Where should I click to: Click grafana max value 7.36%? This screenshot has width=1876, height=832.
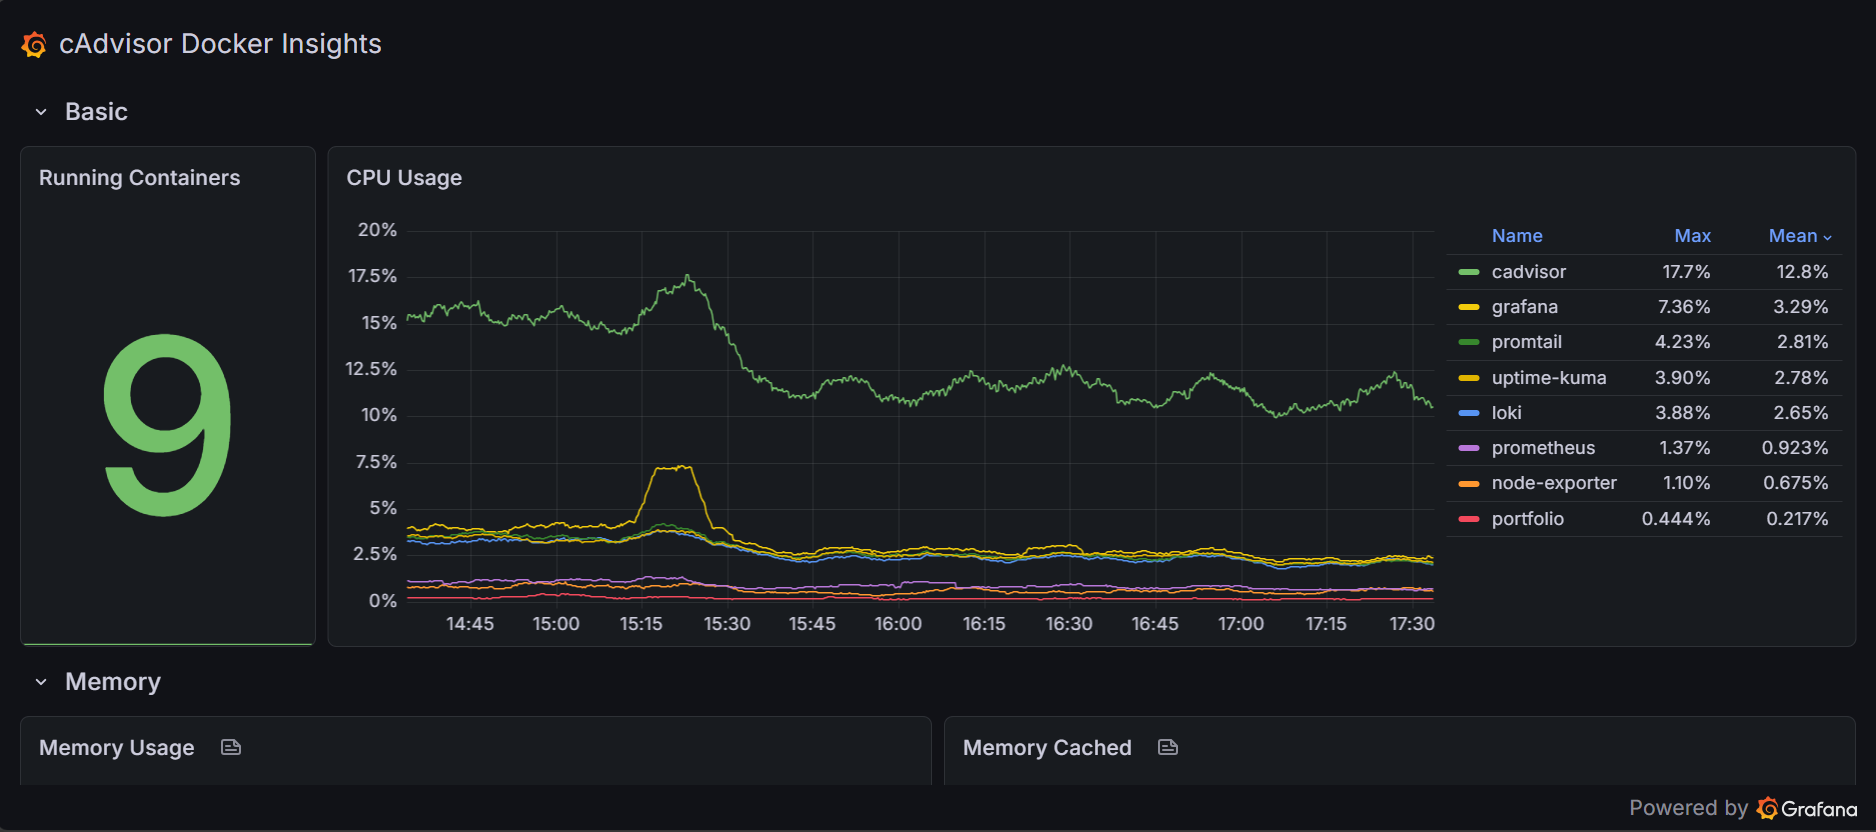[1684, 307]
